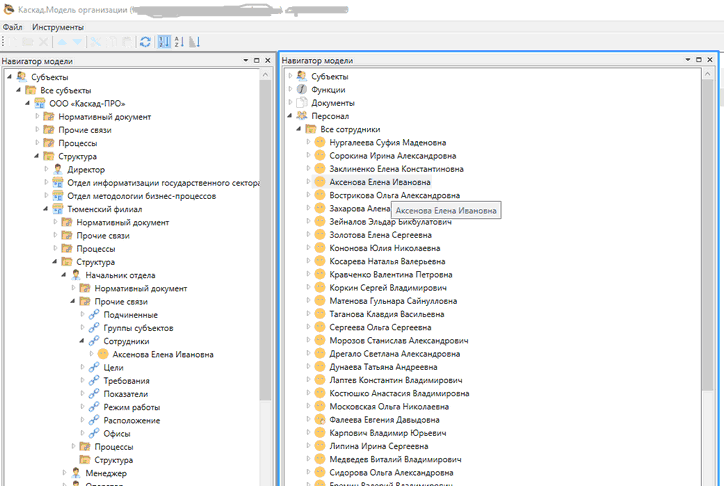Select Аксенова Елена Ивановна under Сотрудники
The height and width of the screenshot is (486, 724).
(x=163, y=354)
